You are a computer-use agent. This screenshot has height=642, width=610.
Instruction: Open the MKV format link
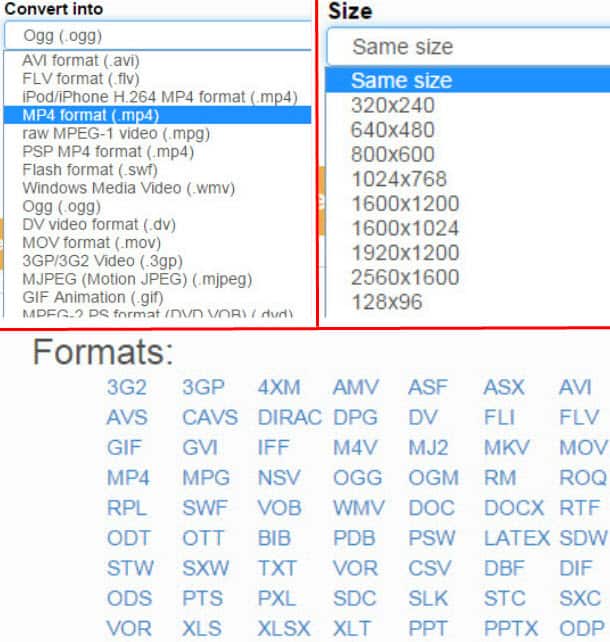pos(507,448)
